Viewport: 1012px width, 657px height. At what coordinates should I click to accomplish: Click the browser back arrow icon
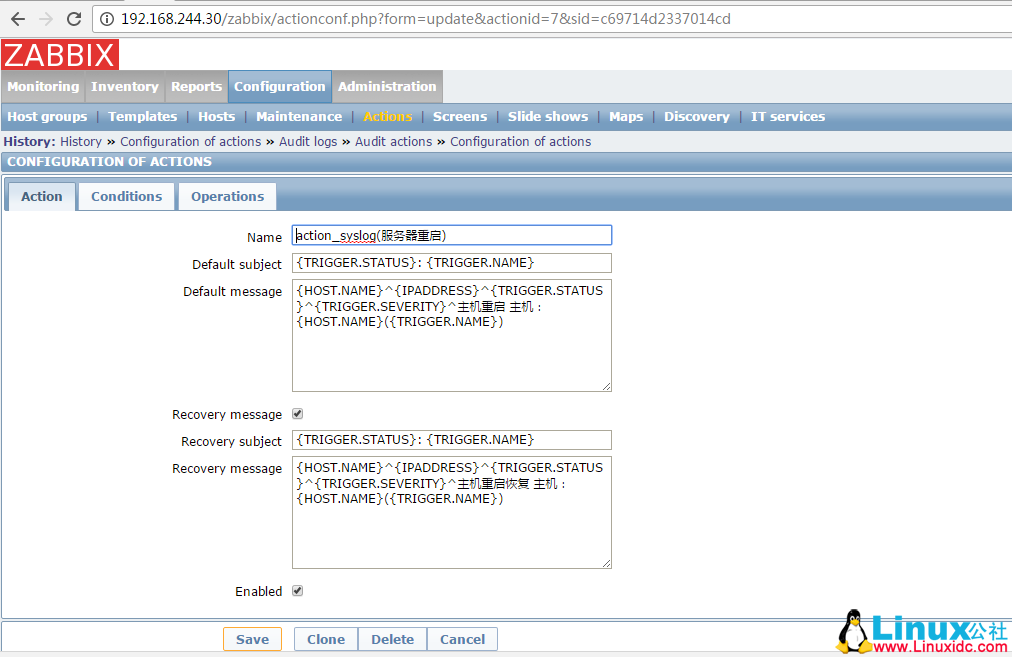(x=17, y=18)
